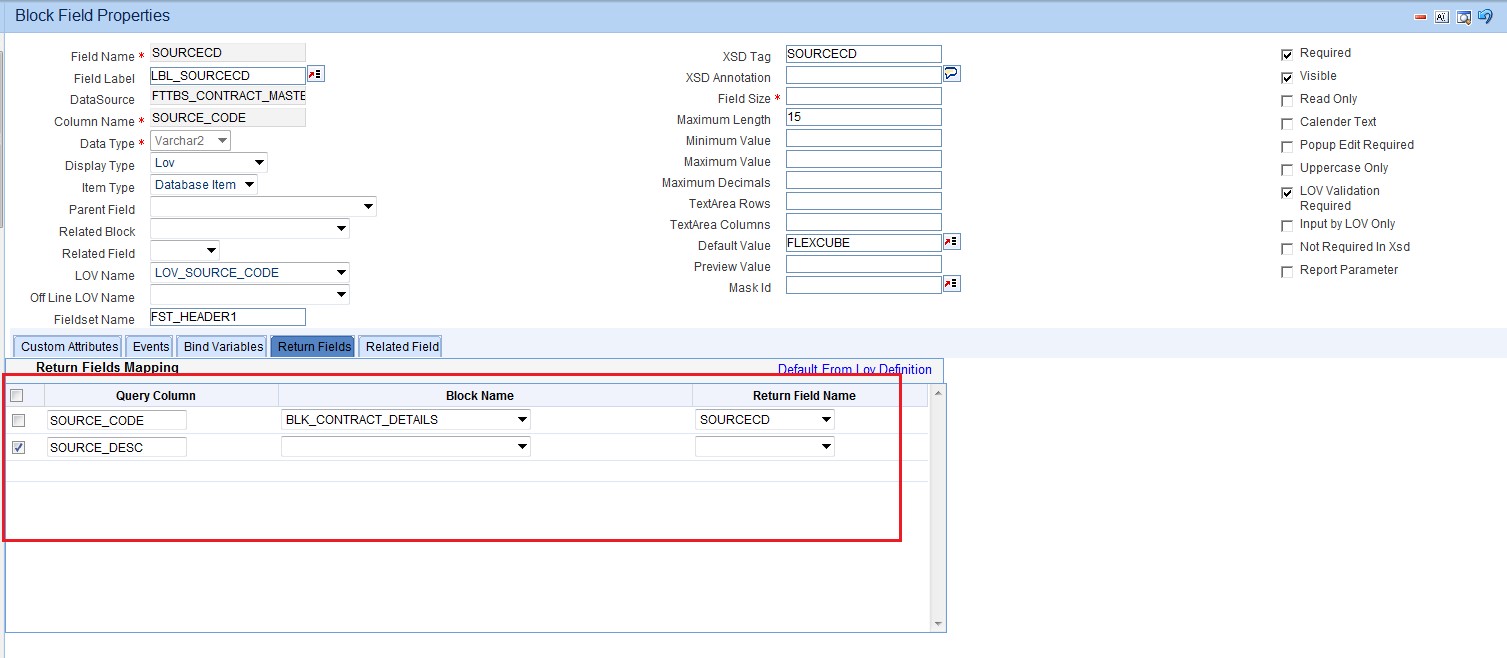Check Not Required In Xsd option
Viewport: 1507px width, 658px height.
pos(1287,248)
